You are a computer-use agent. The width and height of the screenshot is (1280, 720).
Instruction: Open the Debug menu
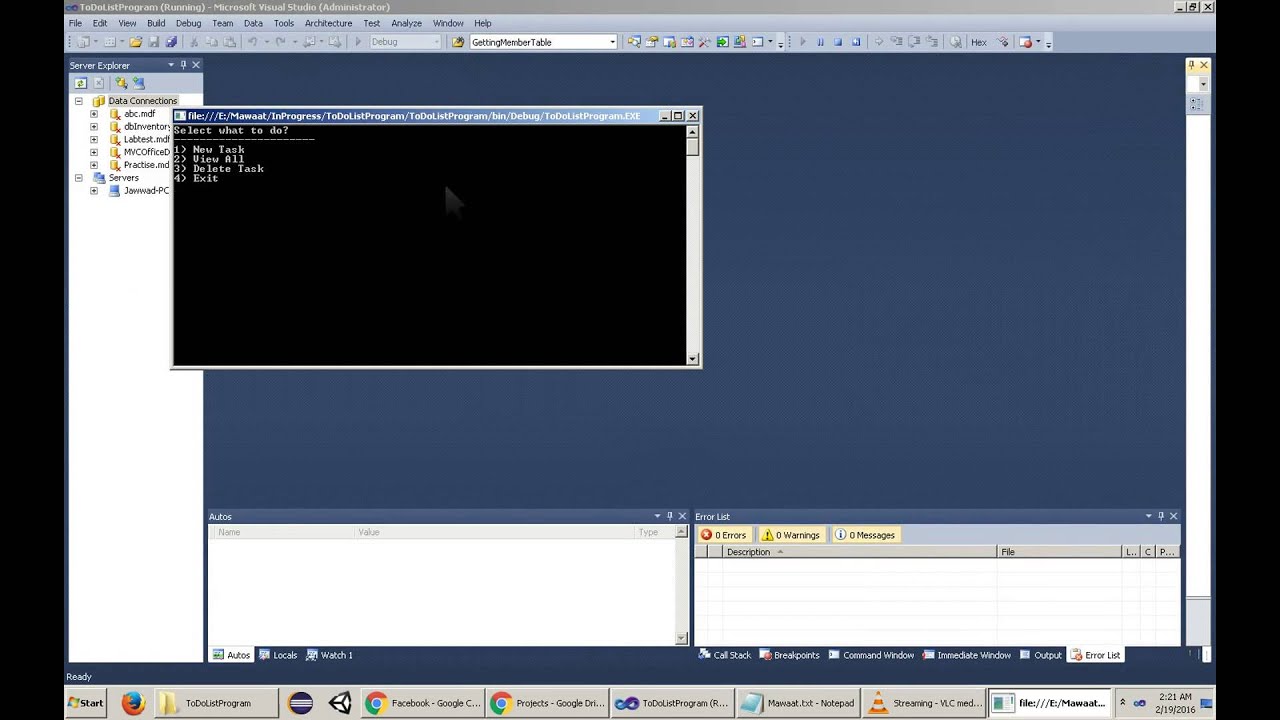(188, 23)
